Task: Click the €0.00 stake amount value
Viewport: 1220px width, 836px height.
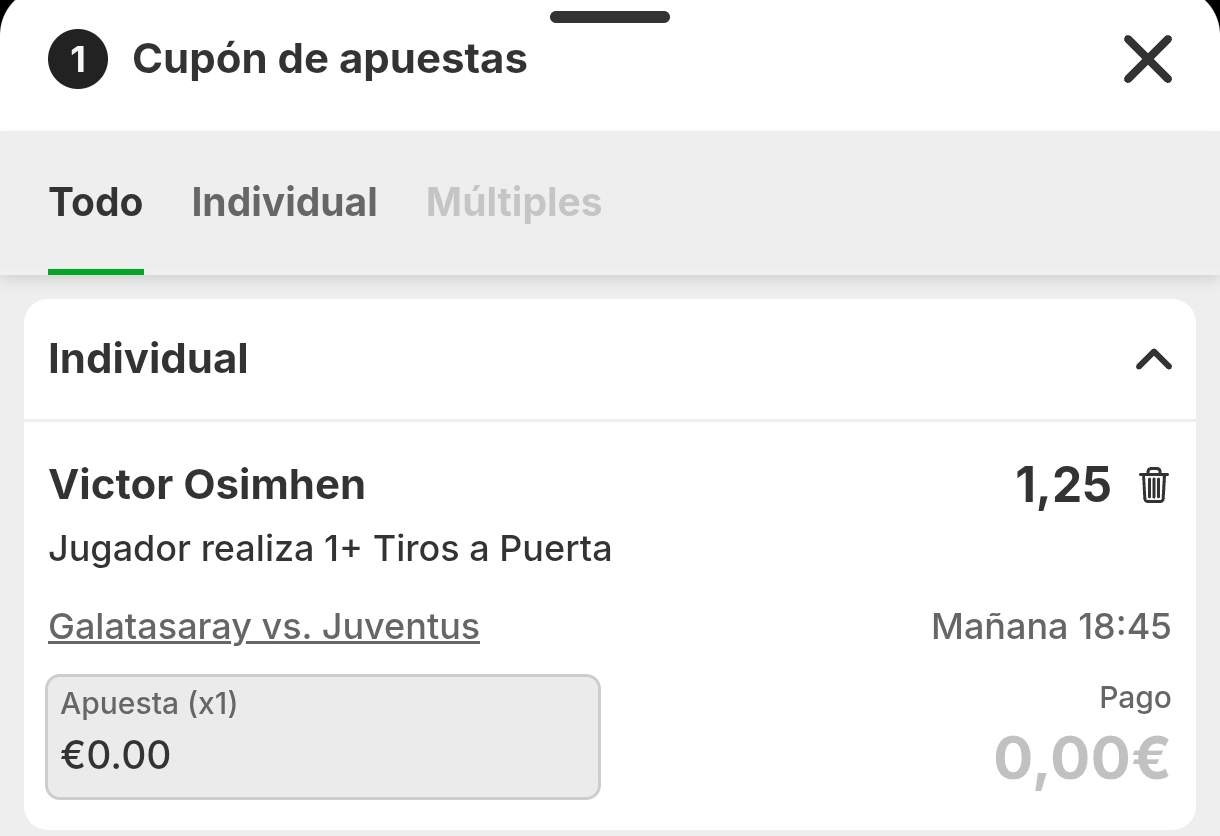Action: [116, 755]
